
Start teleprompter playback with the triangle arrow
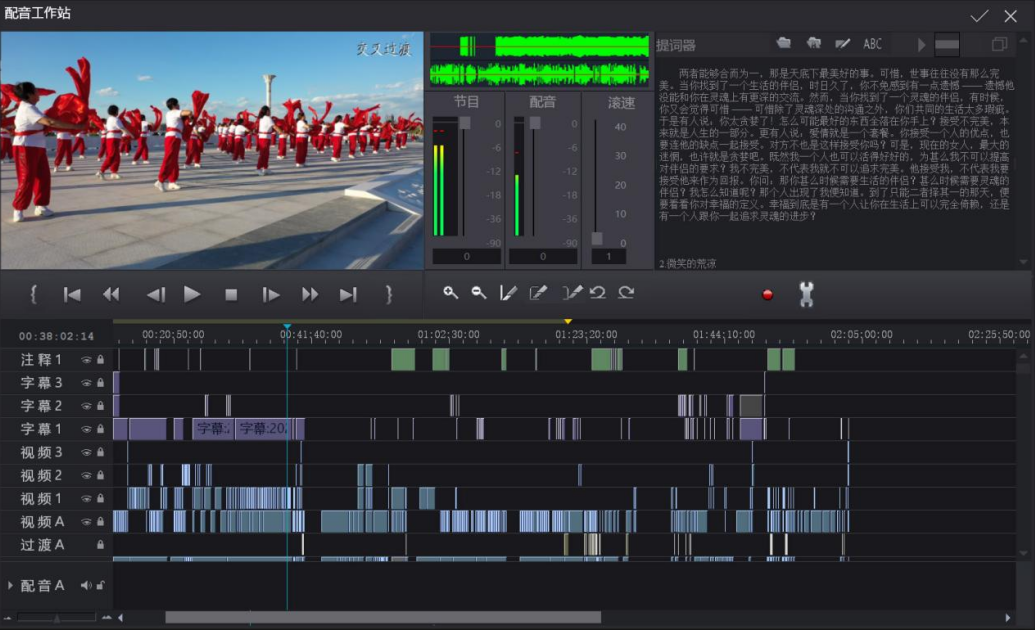(921, 44)
